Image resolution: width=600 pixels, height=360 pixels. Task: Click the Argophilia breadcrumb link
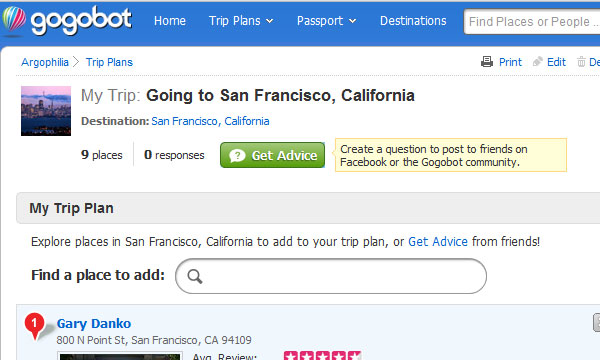(x=45, y=62)
